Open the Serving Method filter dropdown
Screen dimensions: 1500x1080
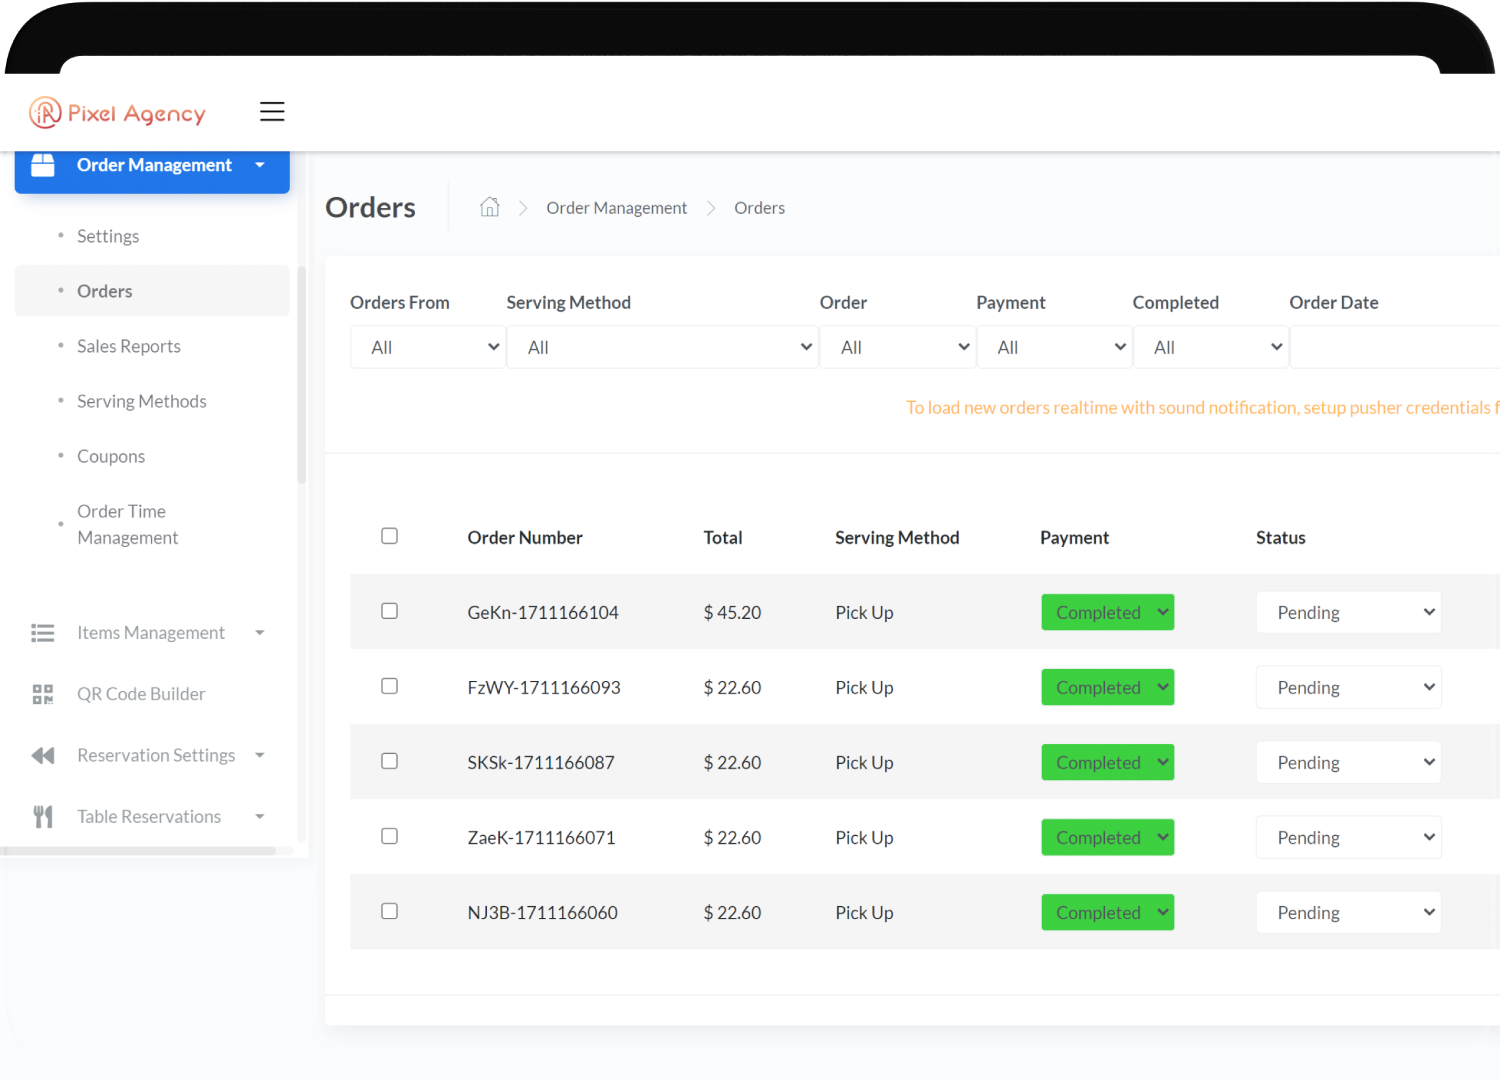[x=662, y=347]
